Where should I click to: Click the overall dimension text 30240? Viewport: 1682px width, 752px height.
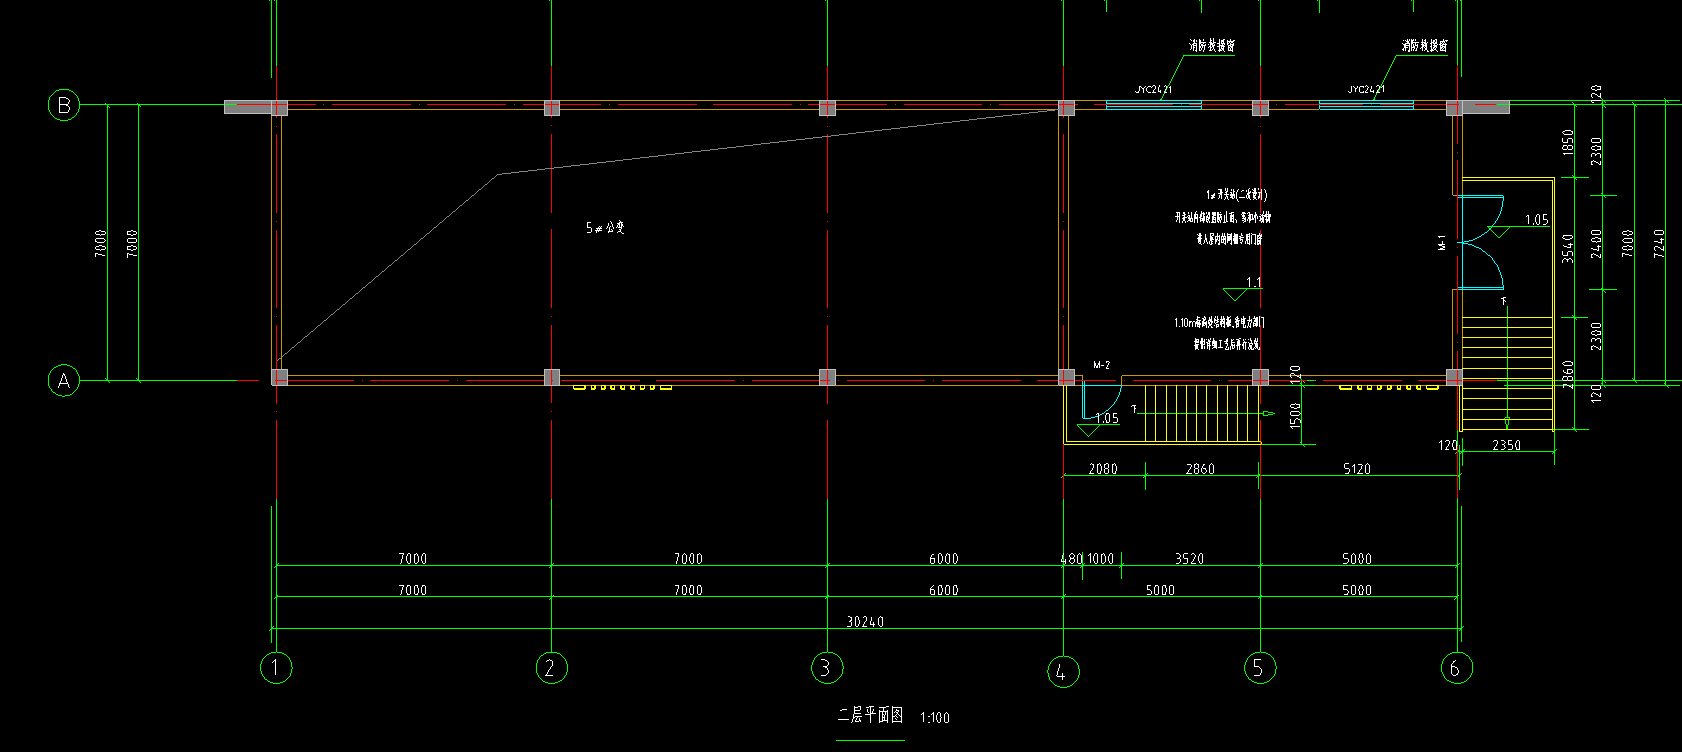tap(865, 621)
